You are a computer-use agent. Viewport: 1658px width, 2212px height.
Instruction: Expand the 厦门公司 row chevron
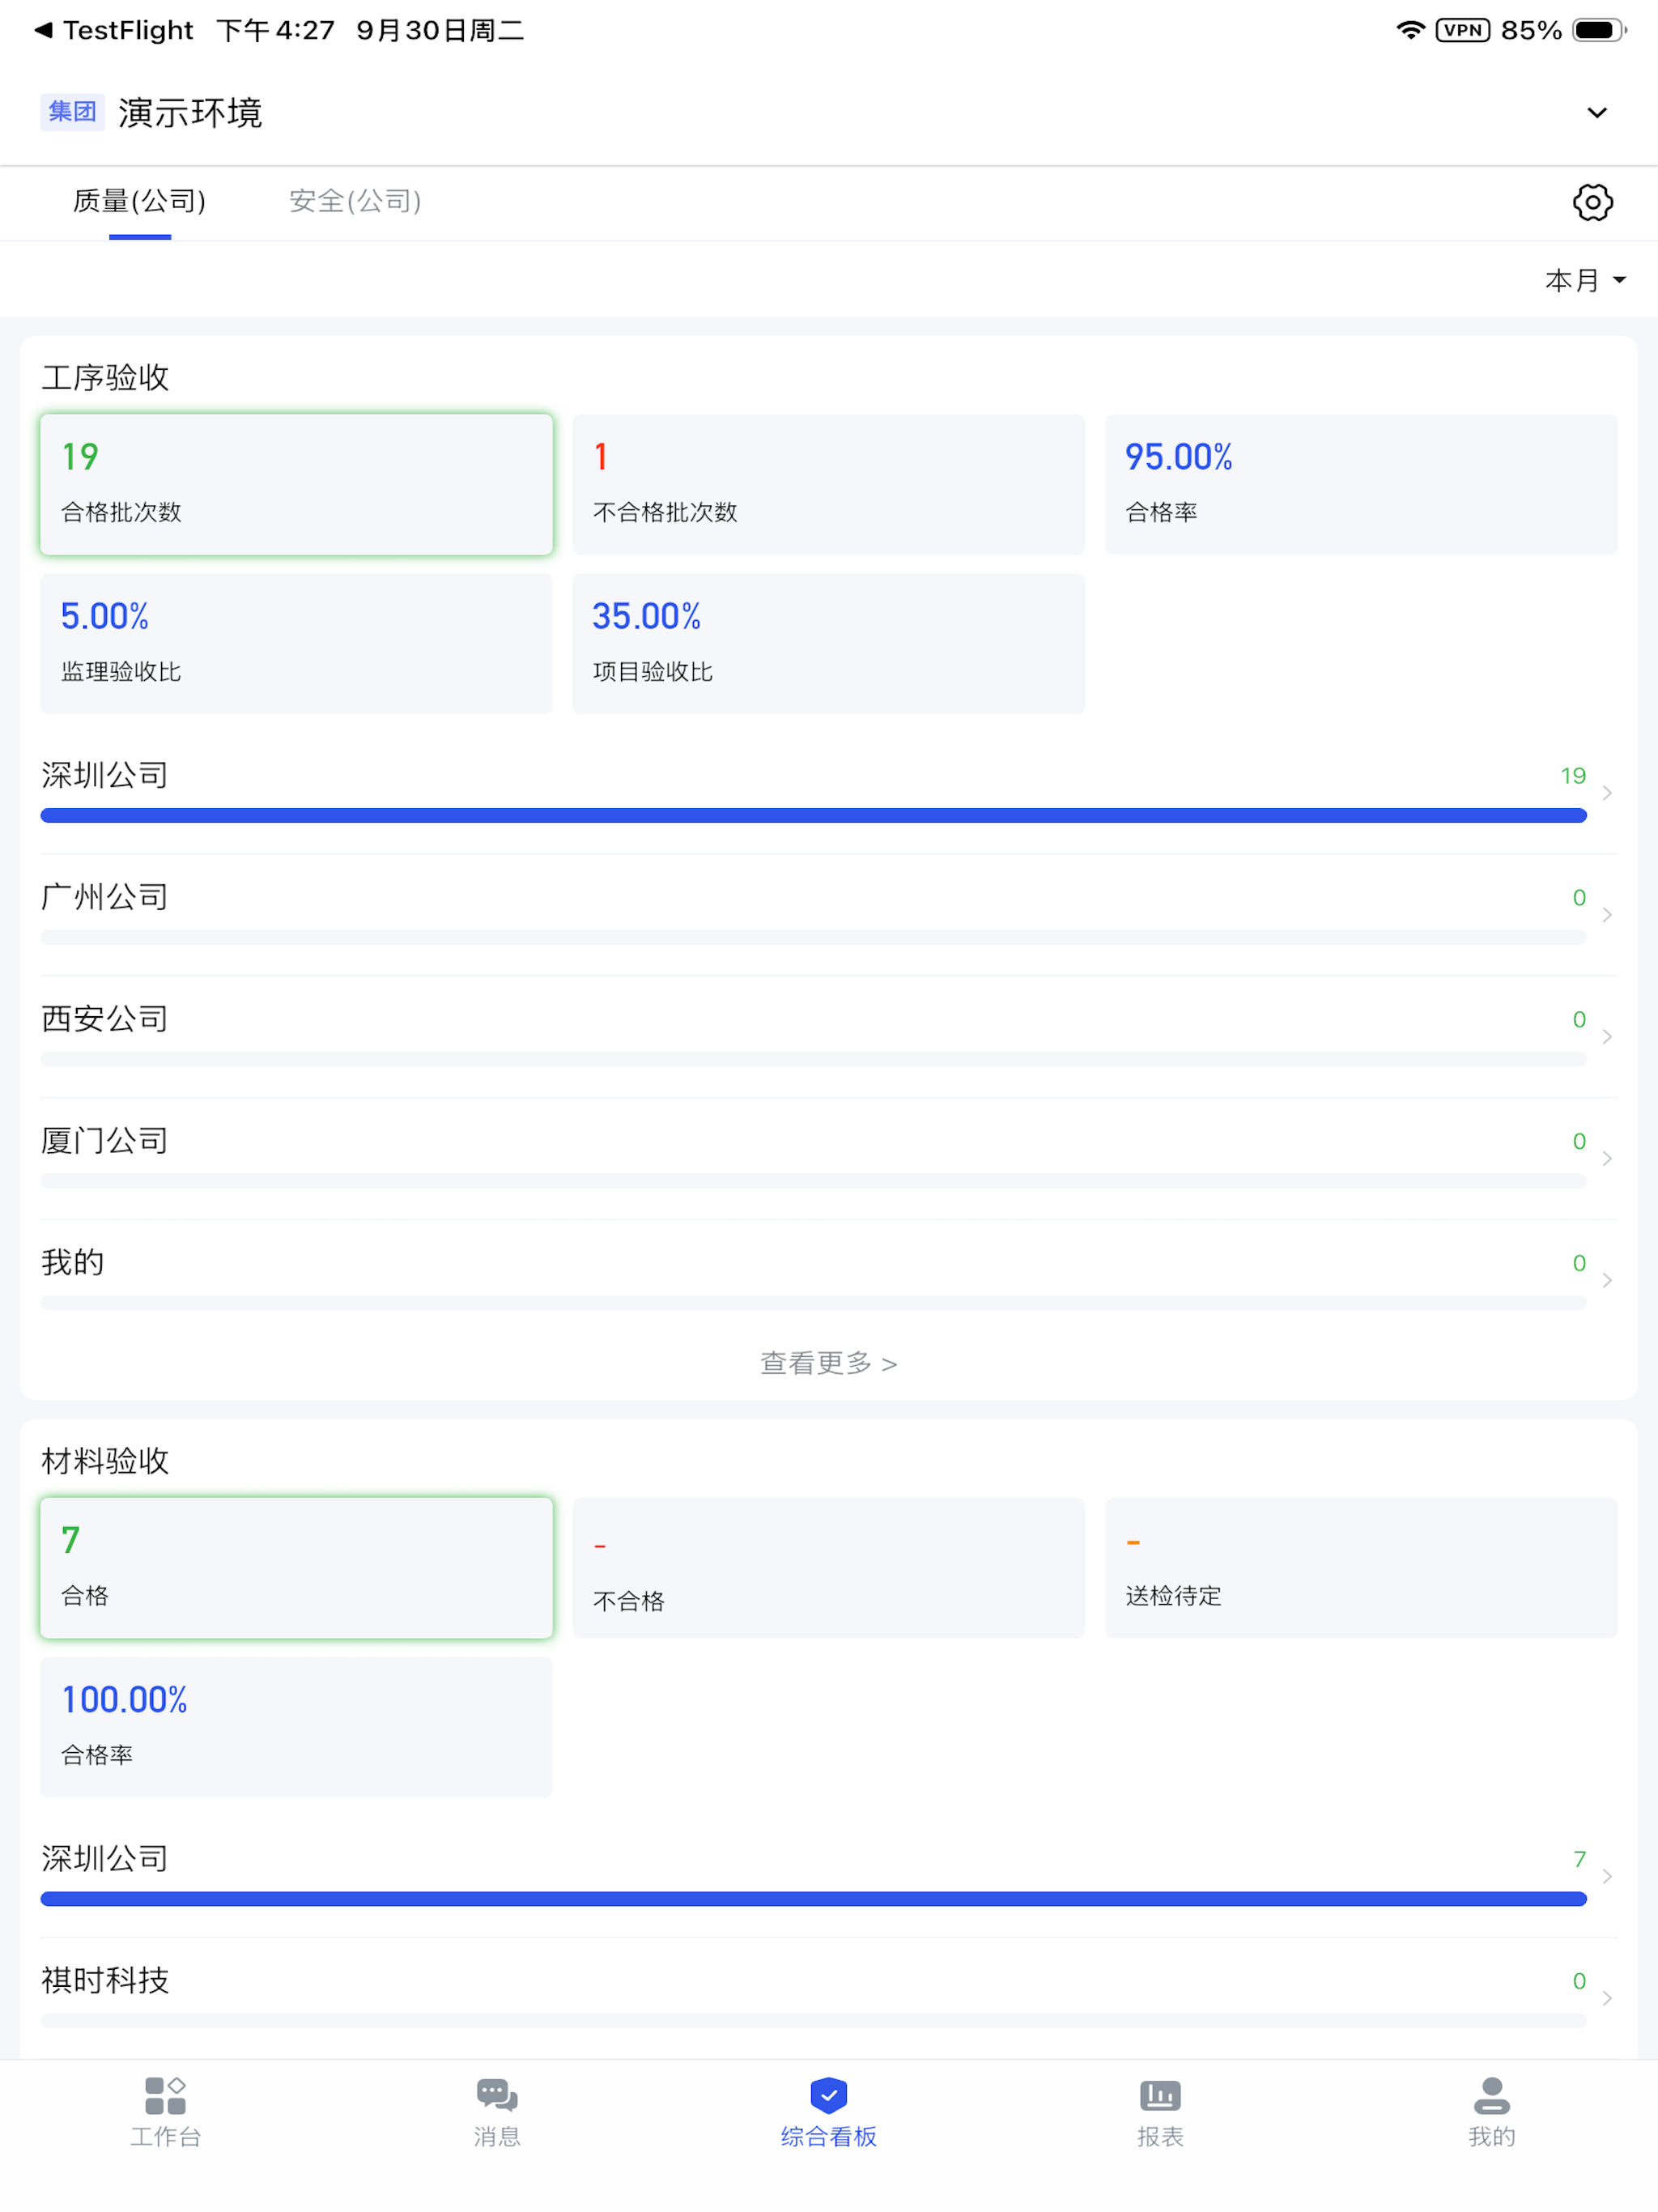(1607, 1159)
